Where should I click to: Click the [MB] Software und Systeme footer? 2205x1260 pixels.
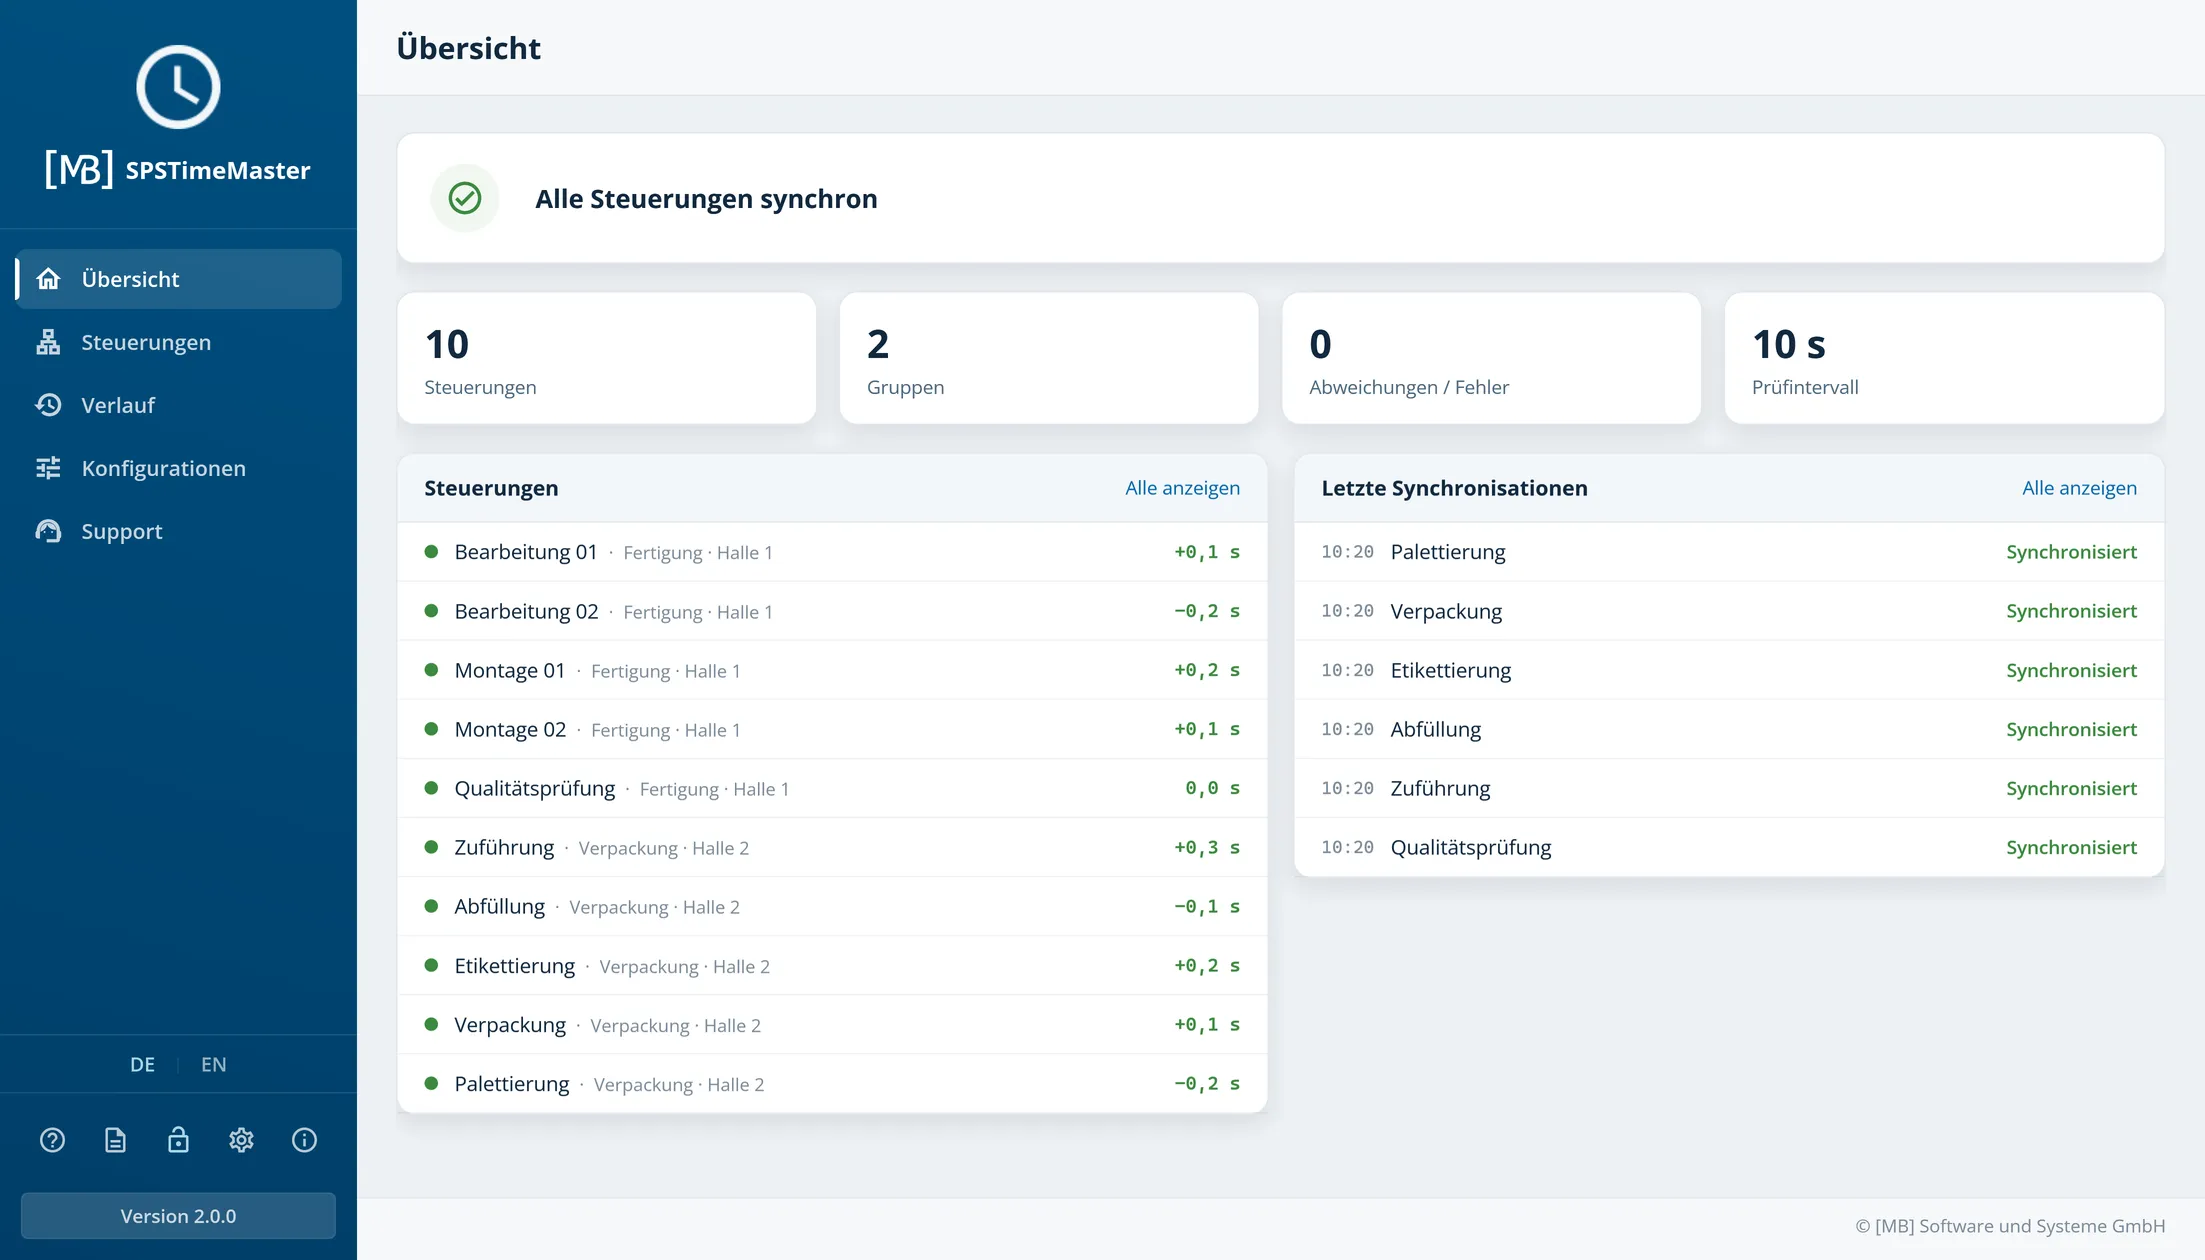[x=2010, y=1226]
